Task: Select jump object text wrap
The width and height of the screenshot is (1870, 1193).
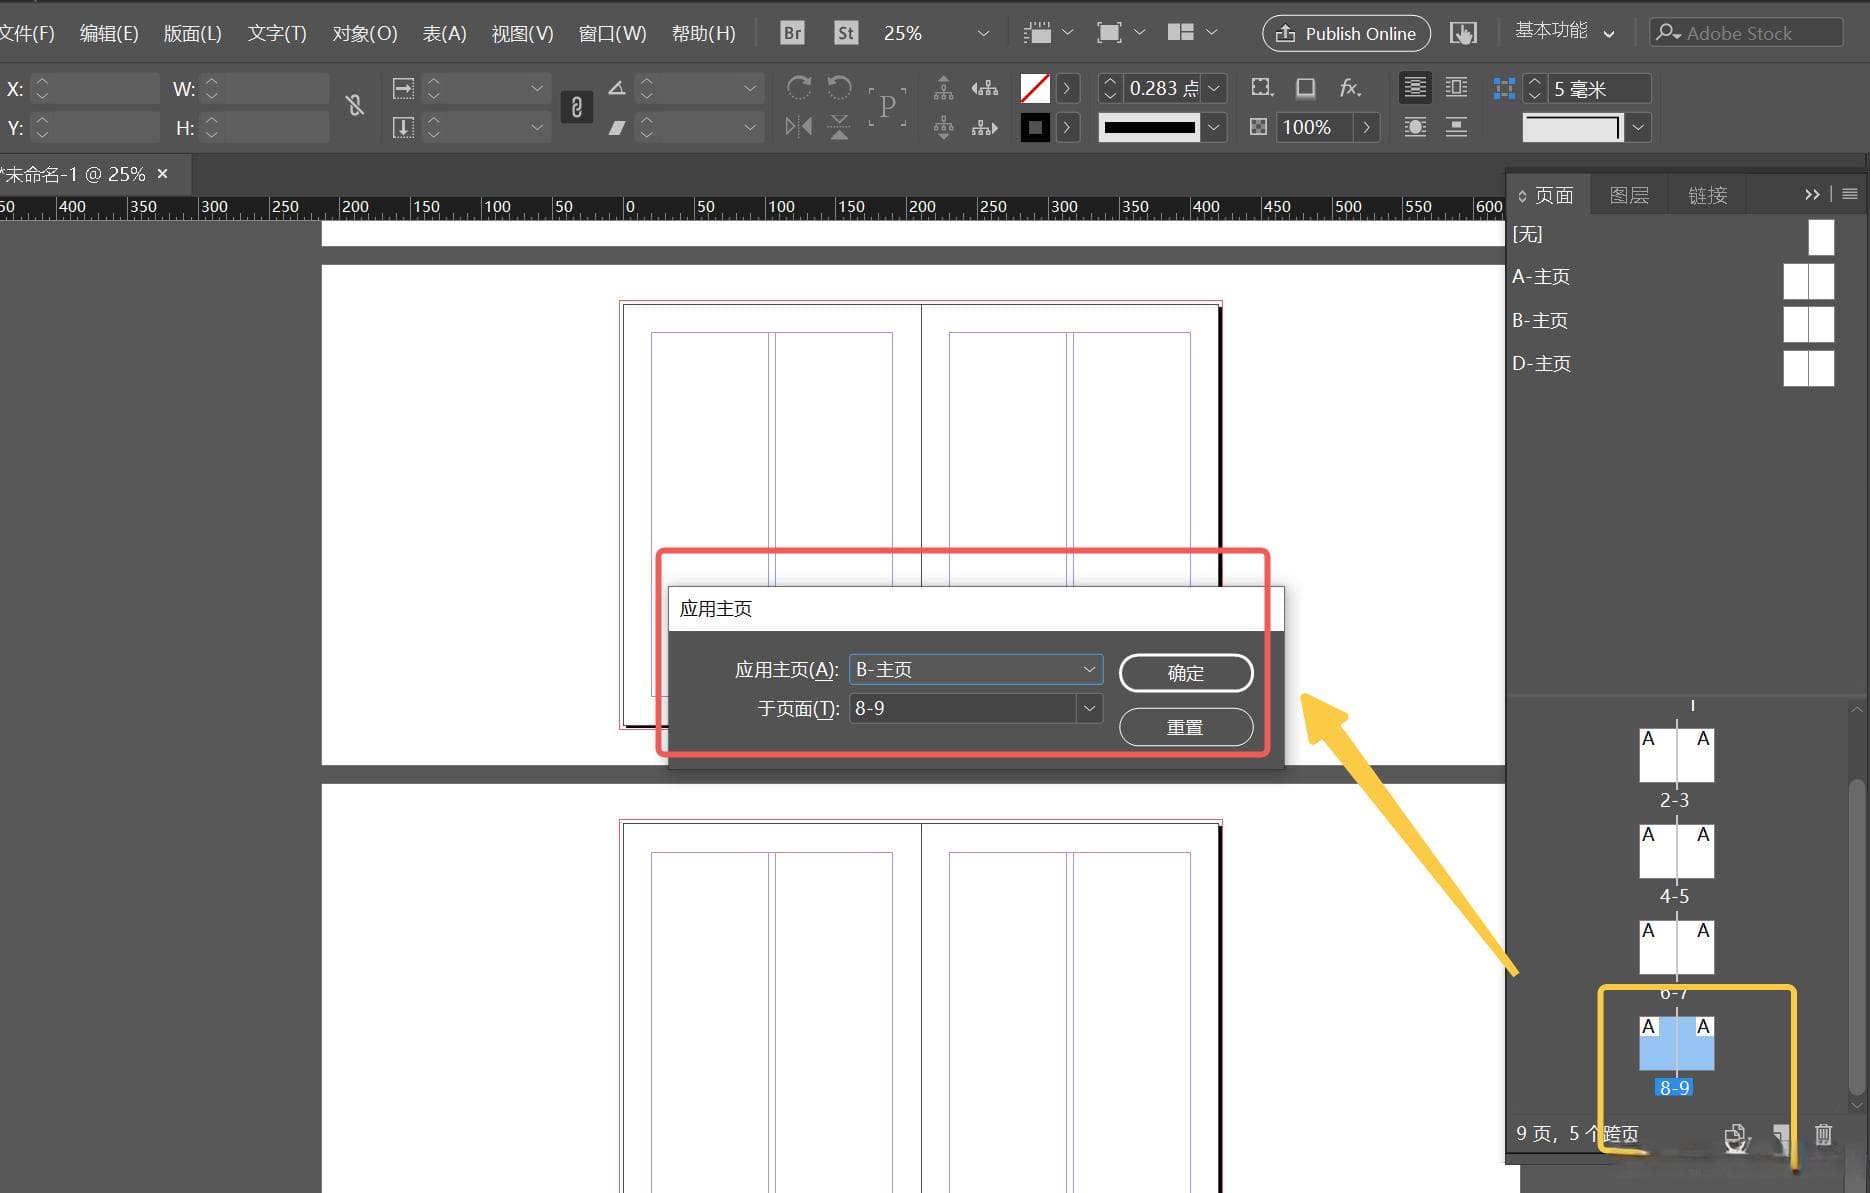Action: coord(1457,127)
